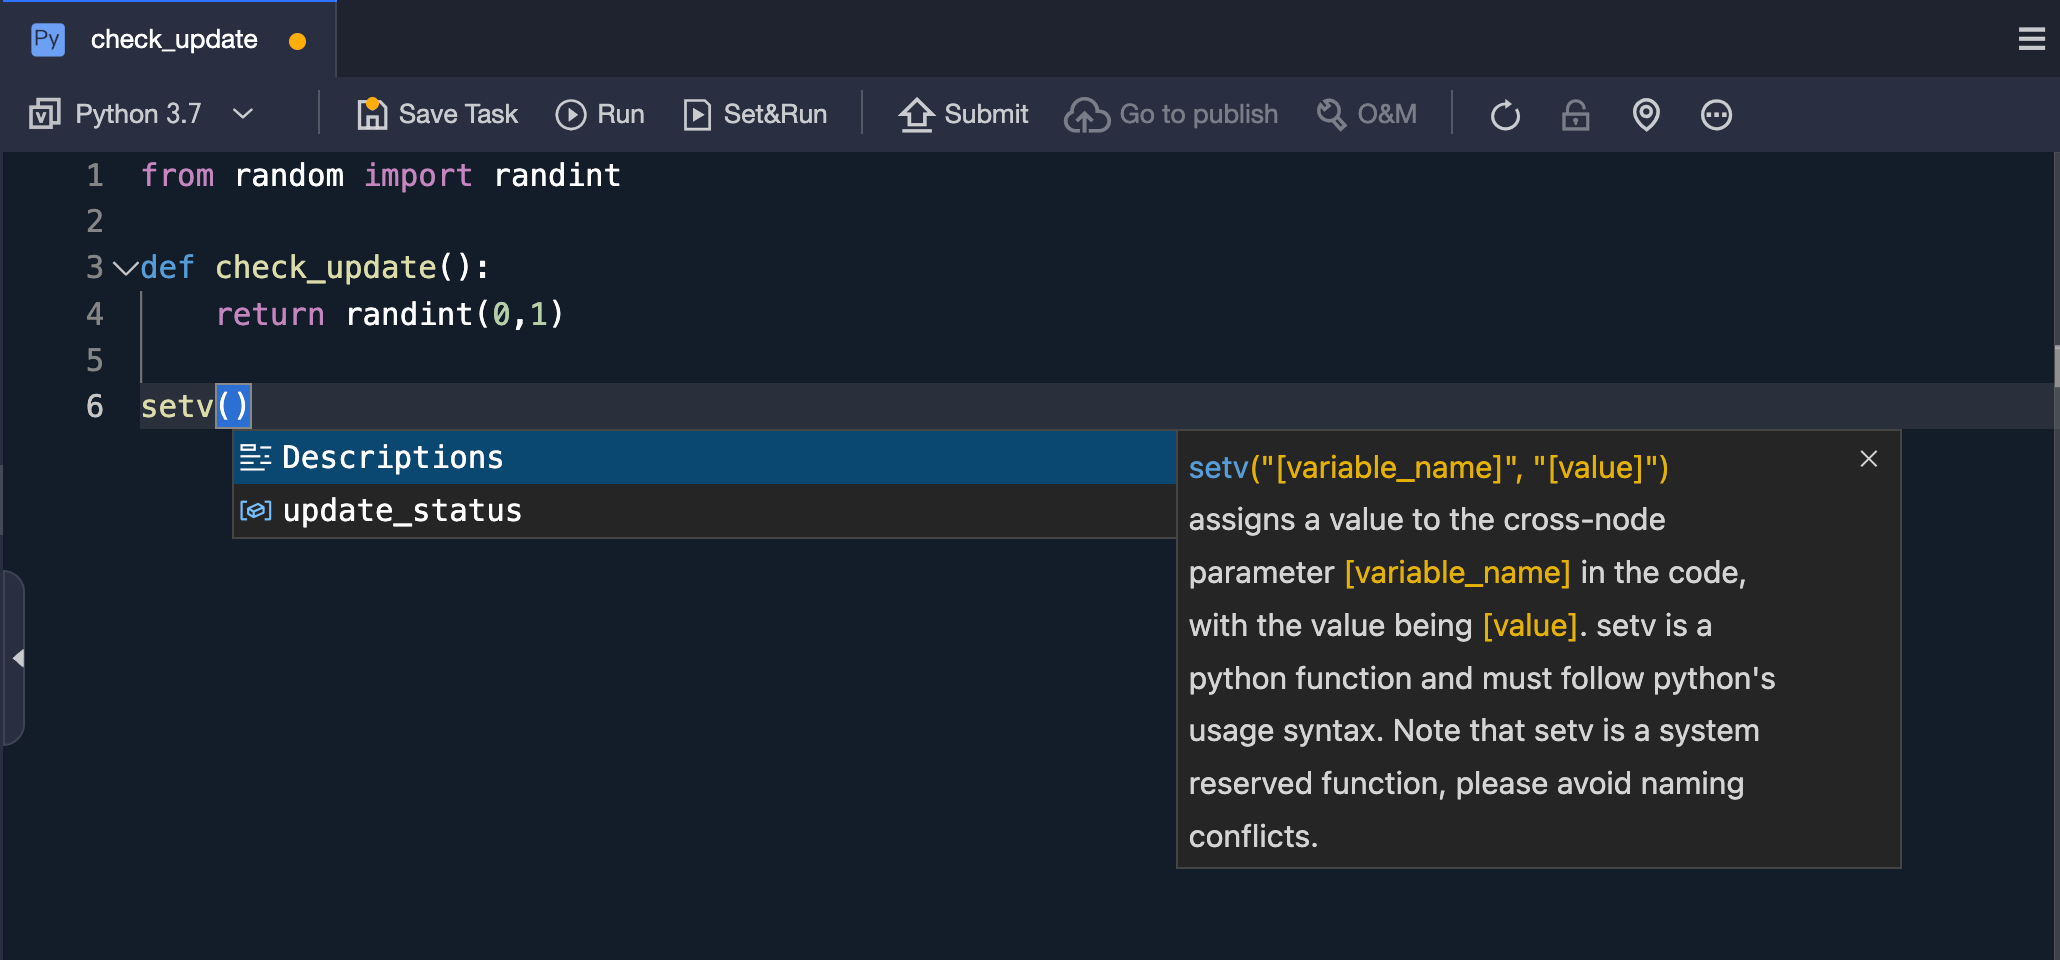Open the Python 3.7 version dropdown

click(x=243, y=114)
